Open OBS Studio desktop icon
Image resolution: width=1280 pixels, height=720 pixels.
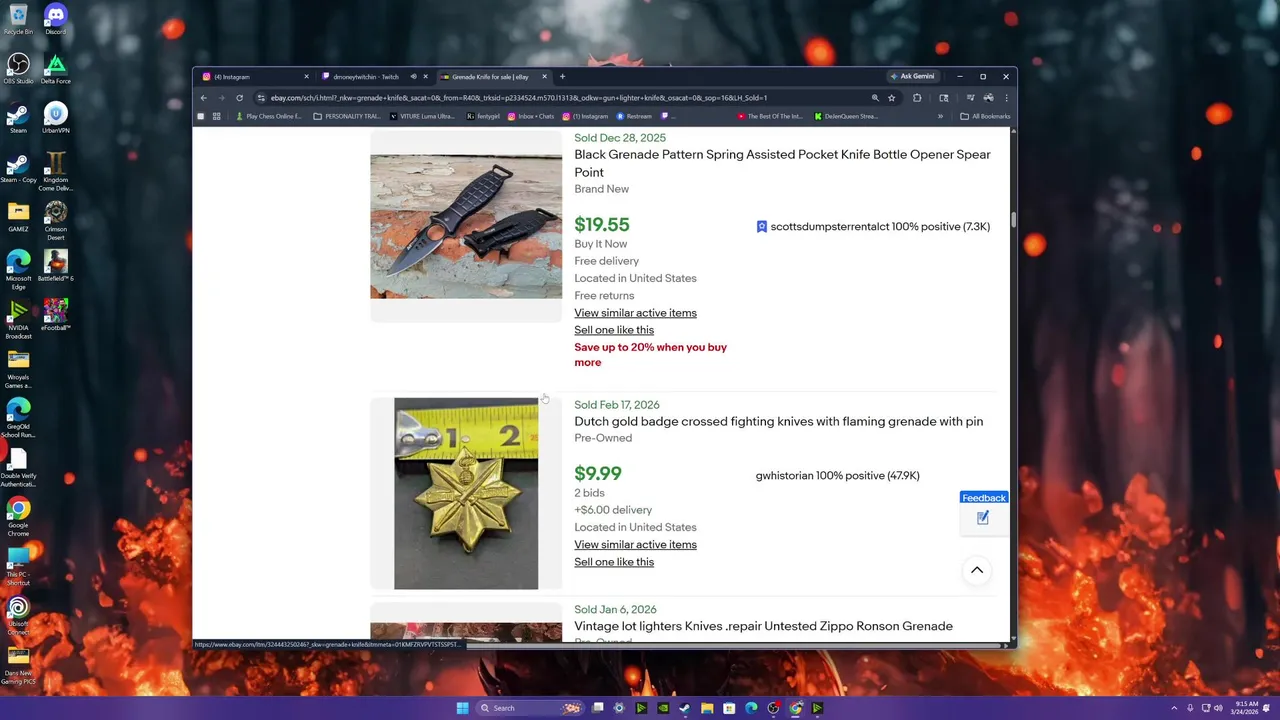18,68
